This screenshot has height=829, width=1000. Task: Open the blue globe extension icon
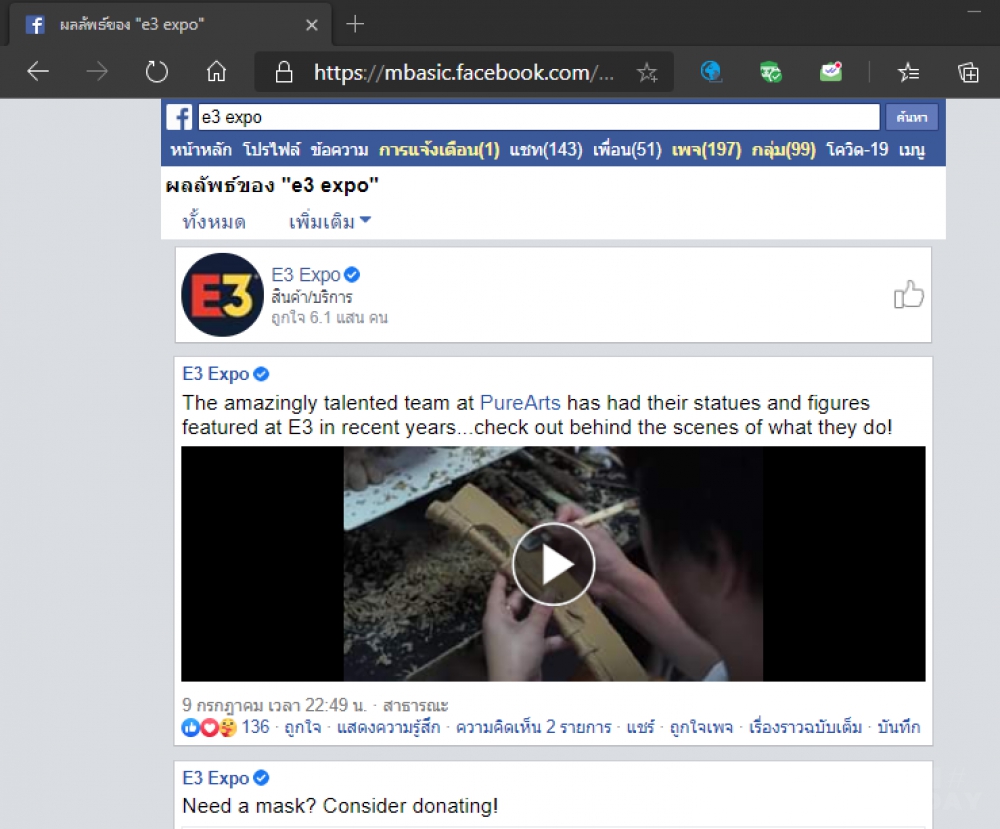tap(710, 71)
